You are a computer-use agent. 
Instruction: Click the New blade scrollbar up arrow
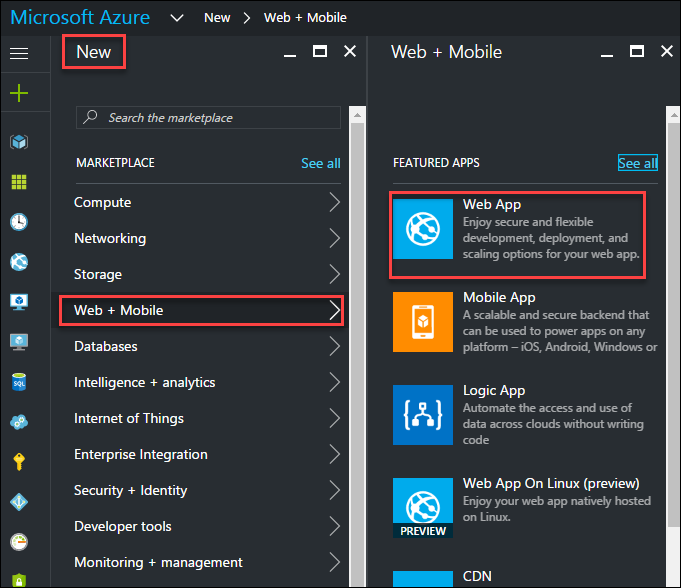coord(357,115)
